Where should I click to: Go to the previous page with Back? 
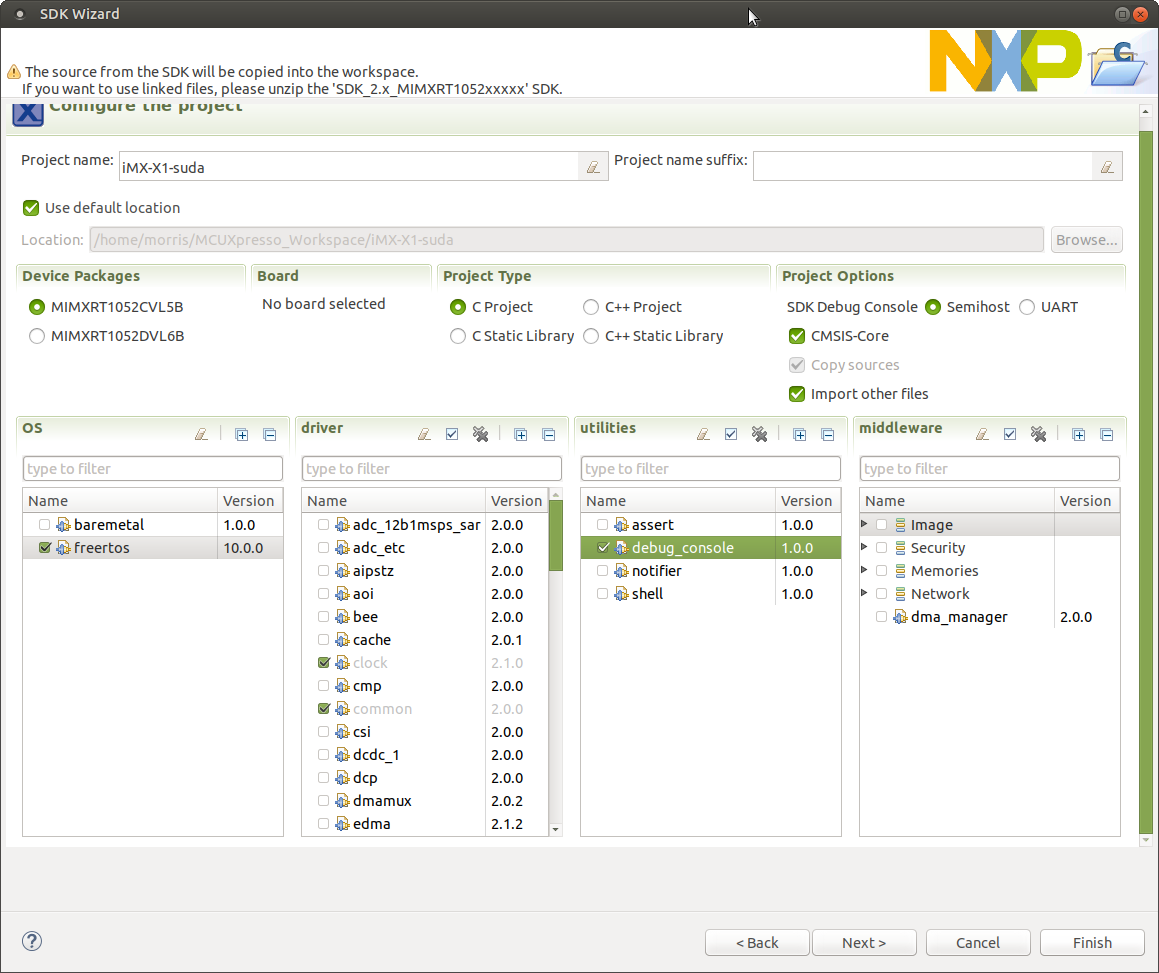tap(757, 943)
